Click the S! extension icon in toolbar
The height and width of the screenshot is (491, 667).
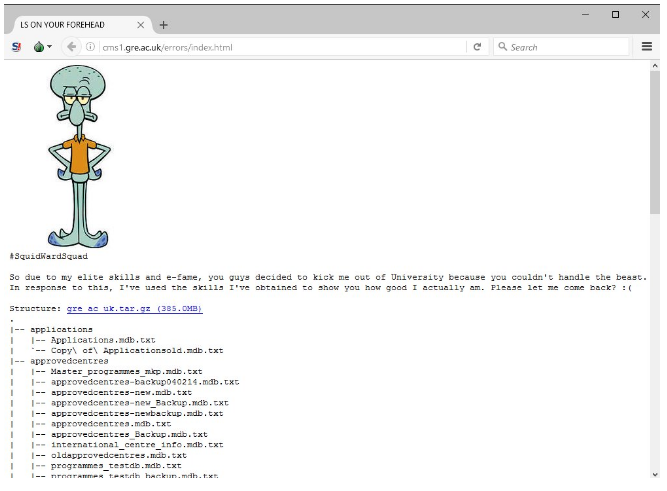point(16,47)
